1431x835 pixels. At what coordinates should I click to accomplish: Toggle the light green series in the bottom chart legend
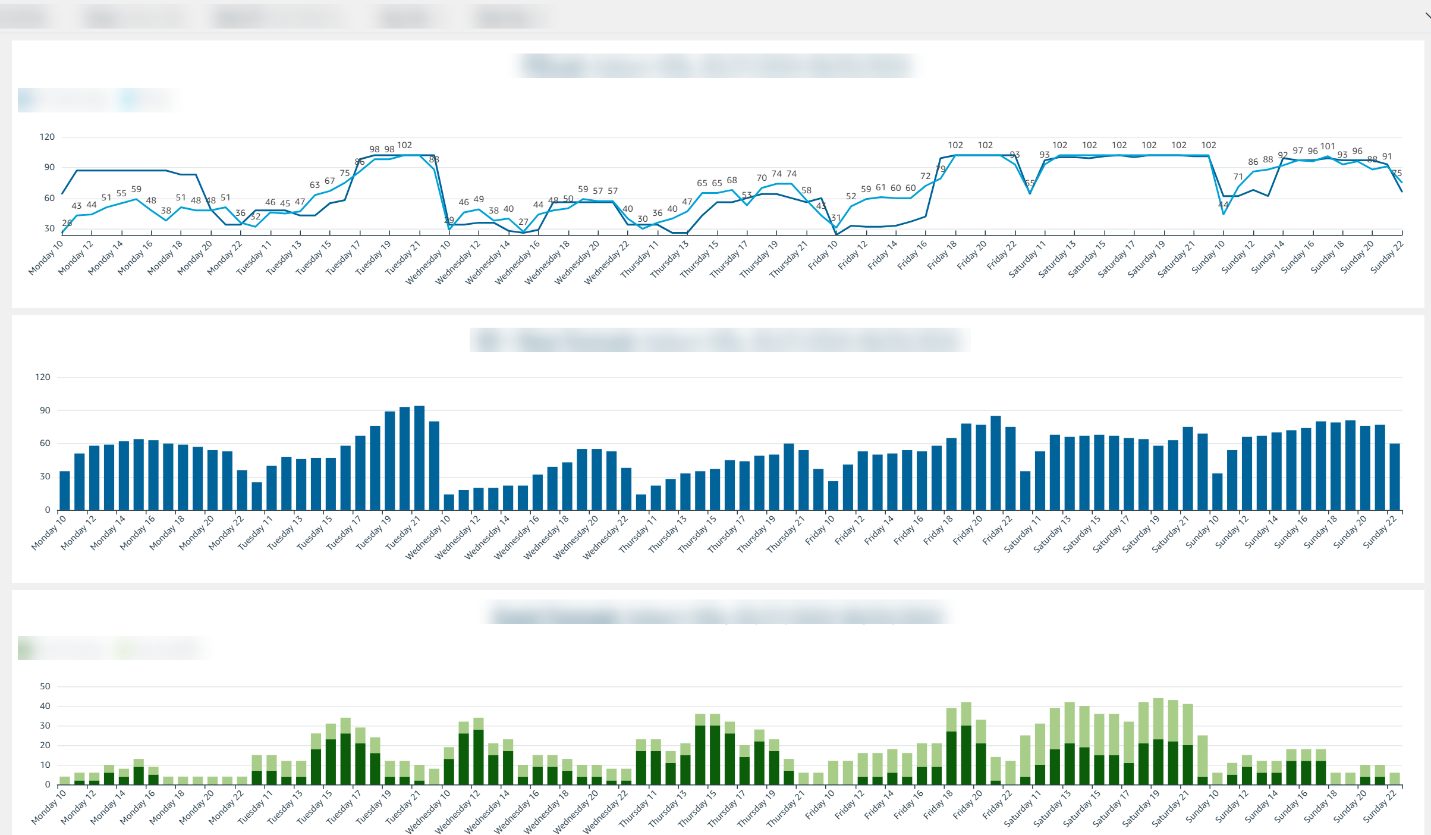tap(160, 646)
